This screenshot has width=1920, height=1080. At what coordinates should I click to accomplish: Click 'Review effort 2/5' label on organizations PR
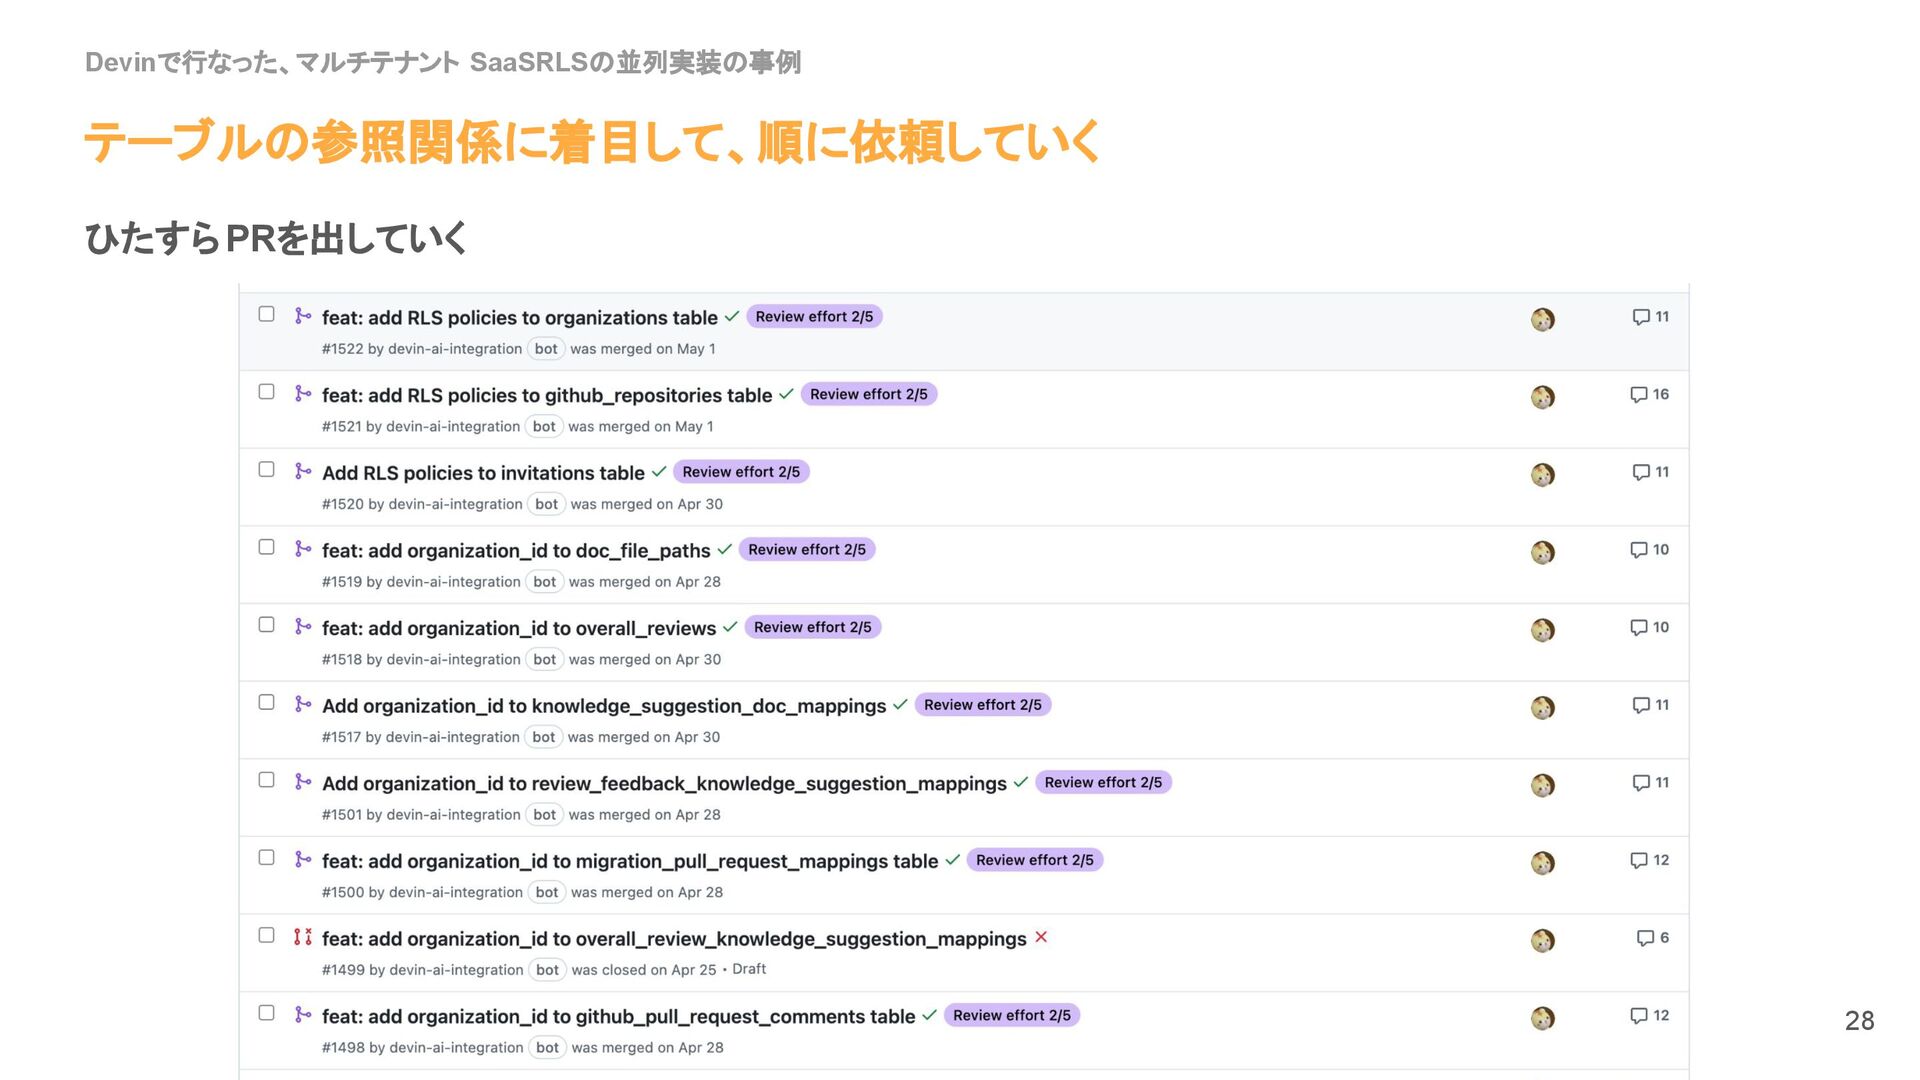(814, 317)
